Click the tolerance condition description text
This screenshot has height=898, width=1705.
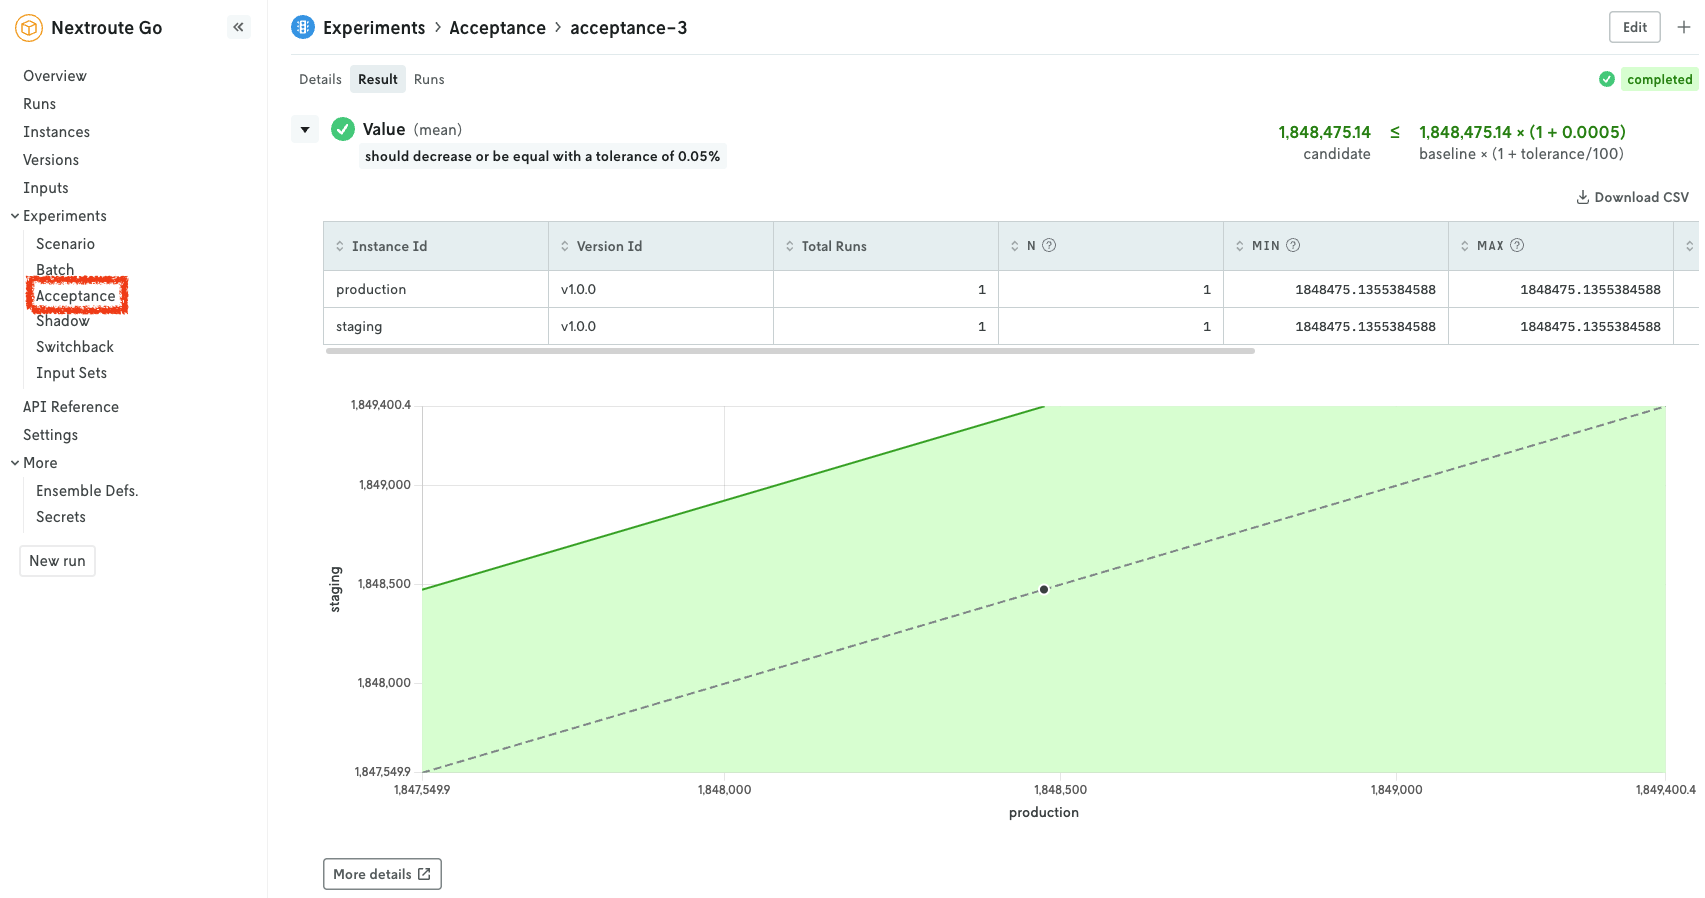point(542,156)
